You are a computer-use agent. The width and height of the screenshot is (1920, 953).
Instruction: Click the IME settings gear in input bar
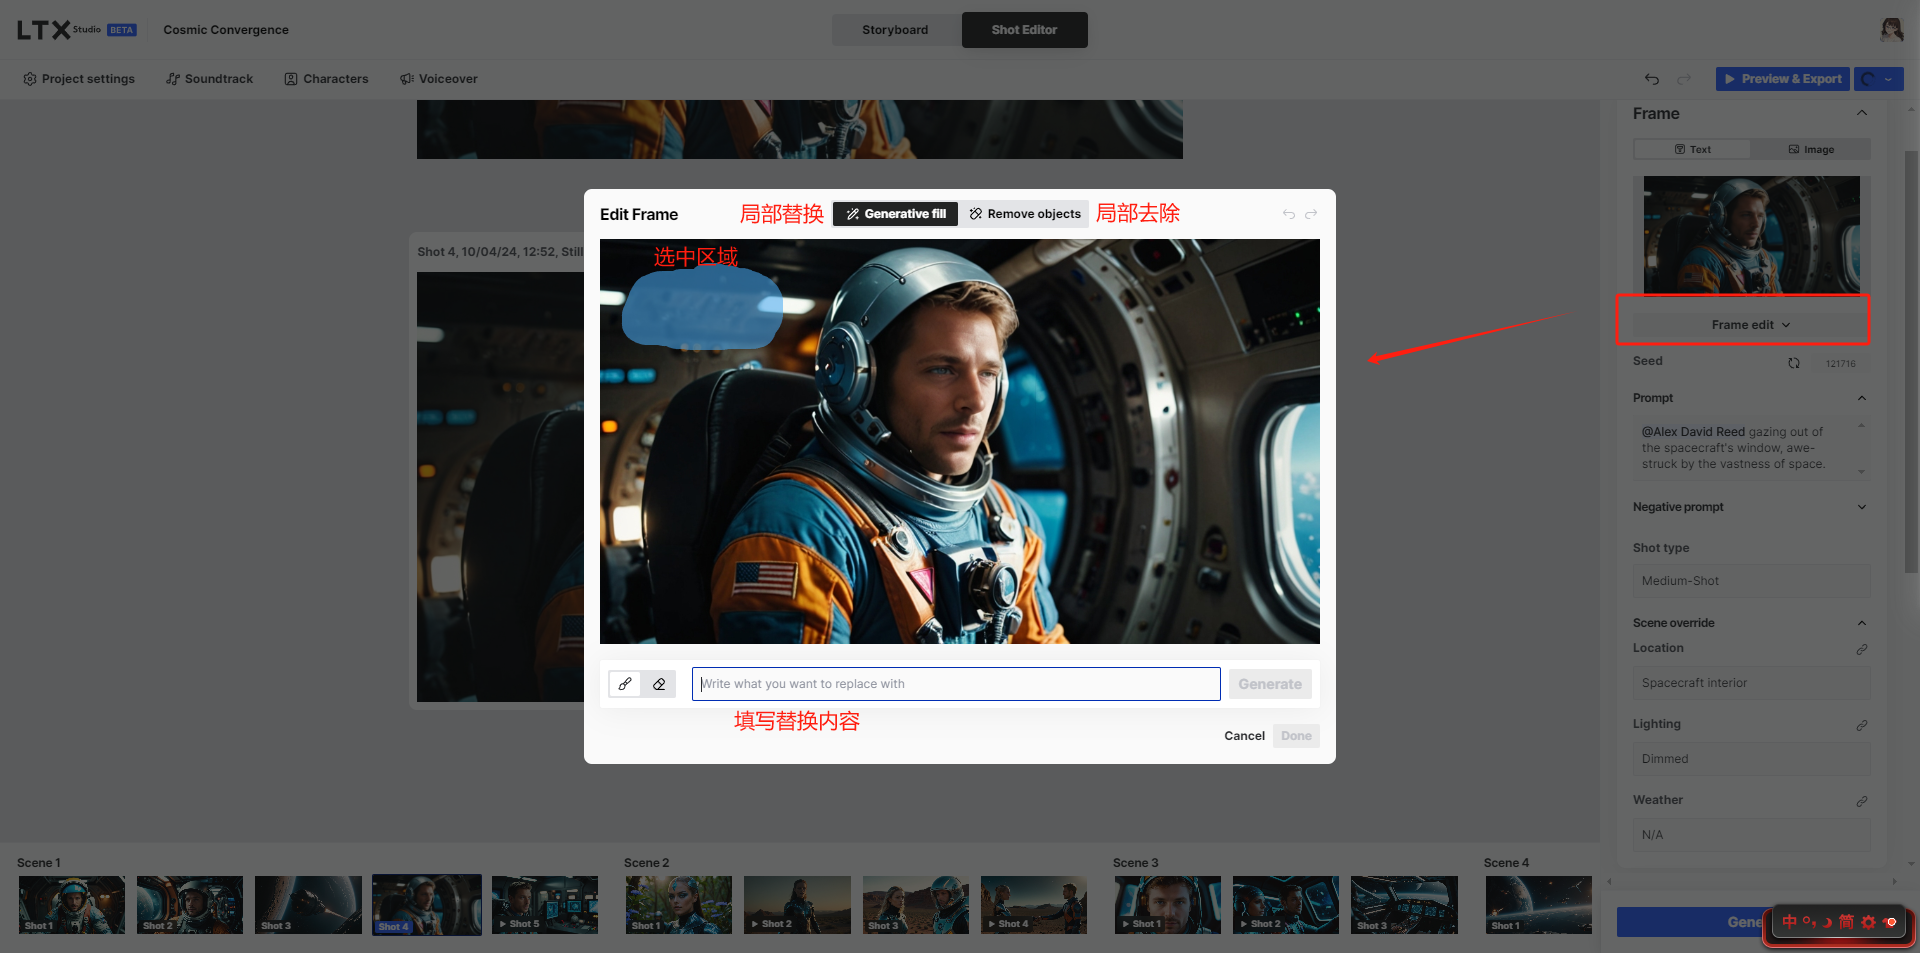pyautogui.click(x=1868, y=922)
